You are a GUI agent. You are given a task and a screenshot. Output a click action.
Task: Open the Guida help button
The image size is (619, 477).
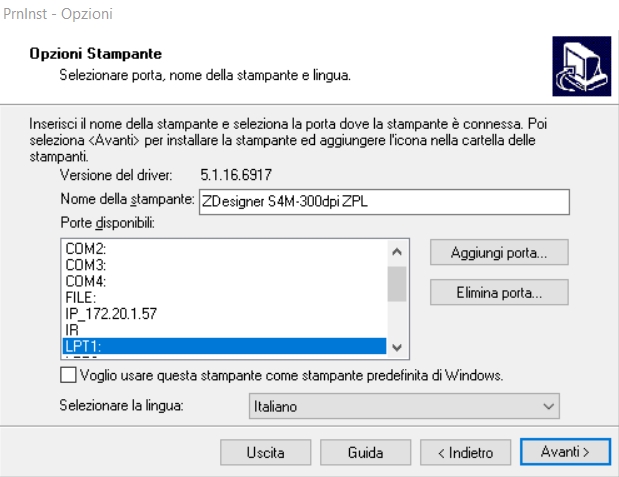(x=365, y=453)
